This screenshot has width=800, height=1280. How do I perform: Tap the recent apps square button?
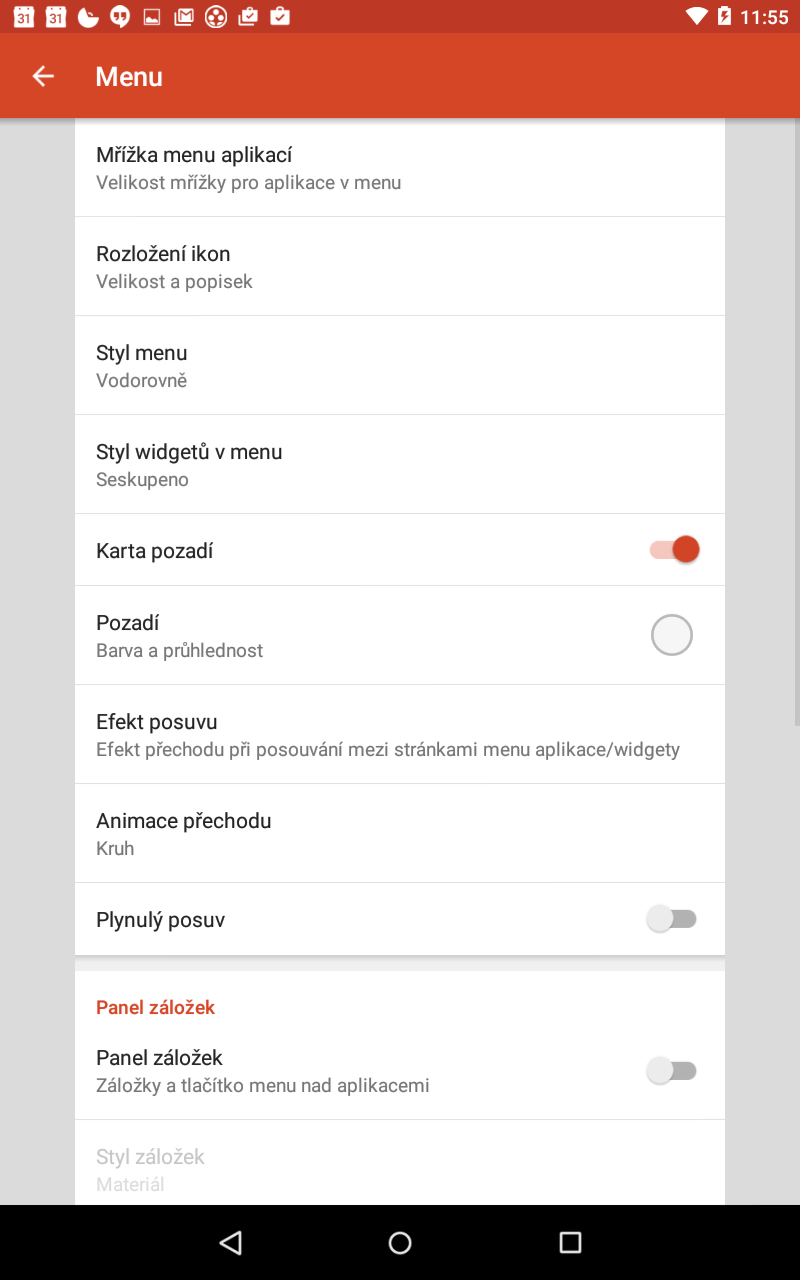point(570,1242)
